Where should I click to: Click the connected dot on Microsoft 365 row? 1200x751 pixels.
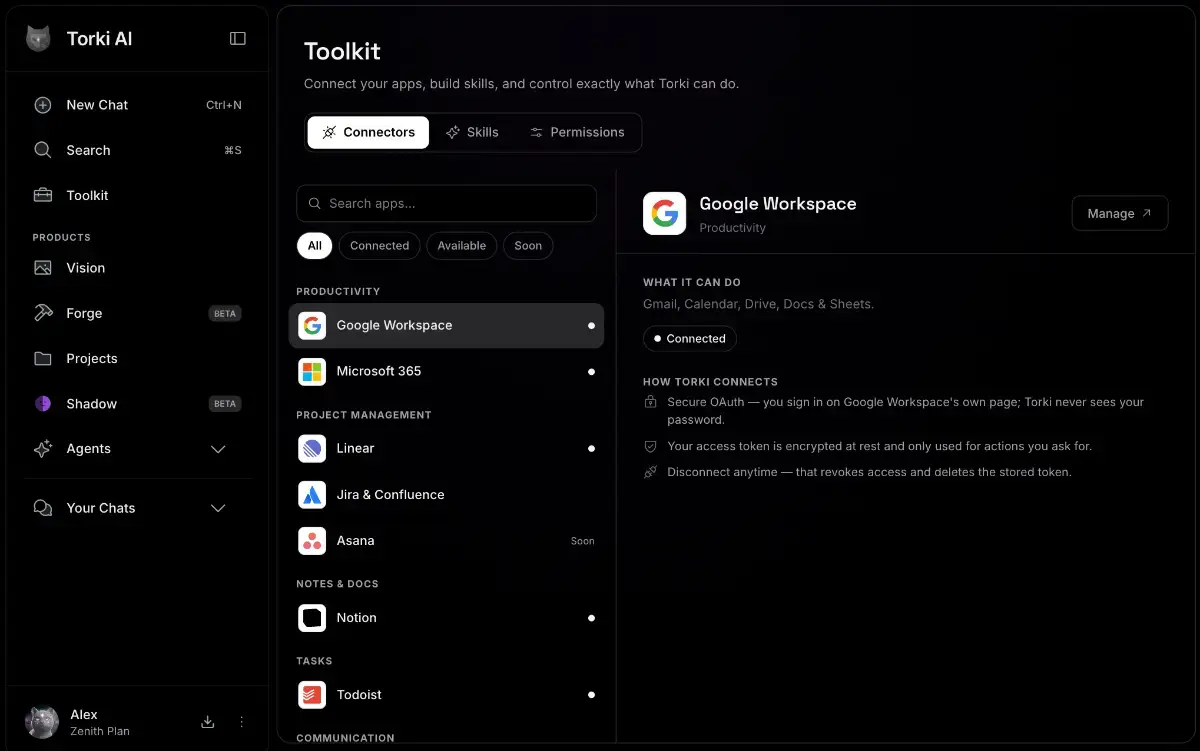591,372
